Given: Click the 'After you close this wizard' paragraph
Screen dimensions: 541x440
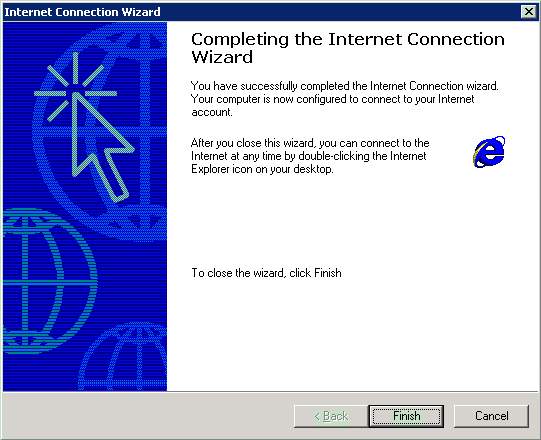Looking at the screenshot, I should (310, 156).
